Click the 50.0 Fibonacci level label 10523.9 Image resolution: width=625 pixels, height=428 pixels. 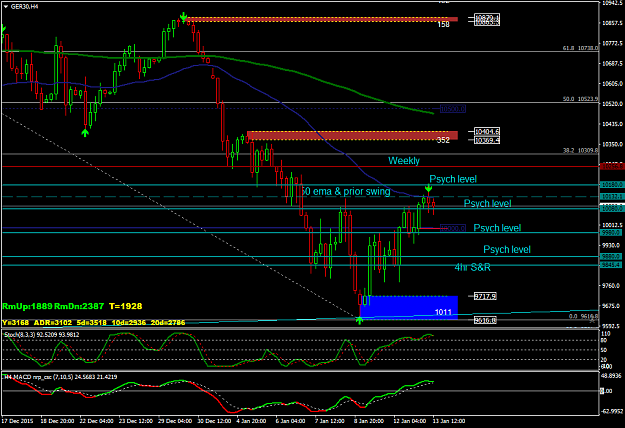pos(580,99)
